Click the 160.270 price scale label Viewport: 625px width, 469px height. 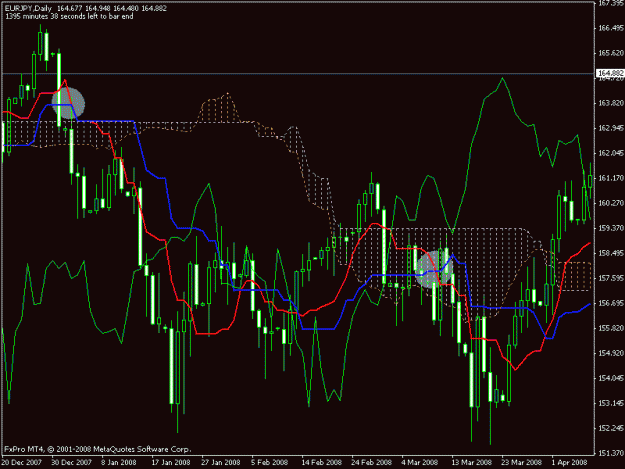tap(611, 203)
